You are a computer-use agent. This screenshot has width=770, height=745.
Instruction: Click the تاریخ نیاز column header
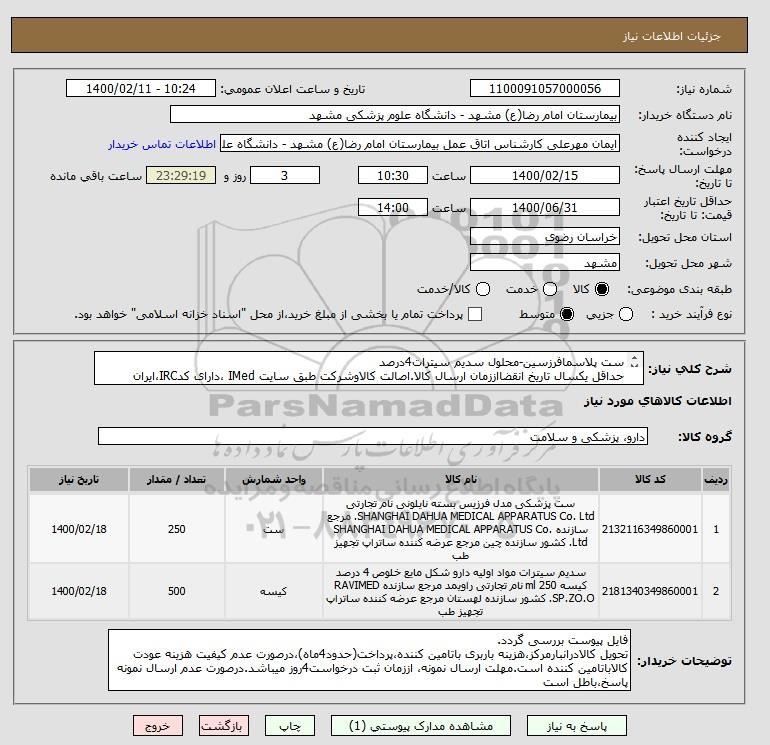pyautogui.click(x=79, y=479)
